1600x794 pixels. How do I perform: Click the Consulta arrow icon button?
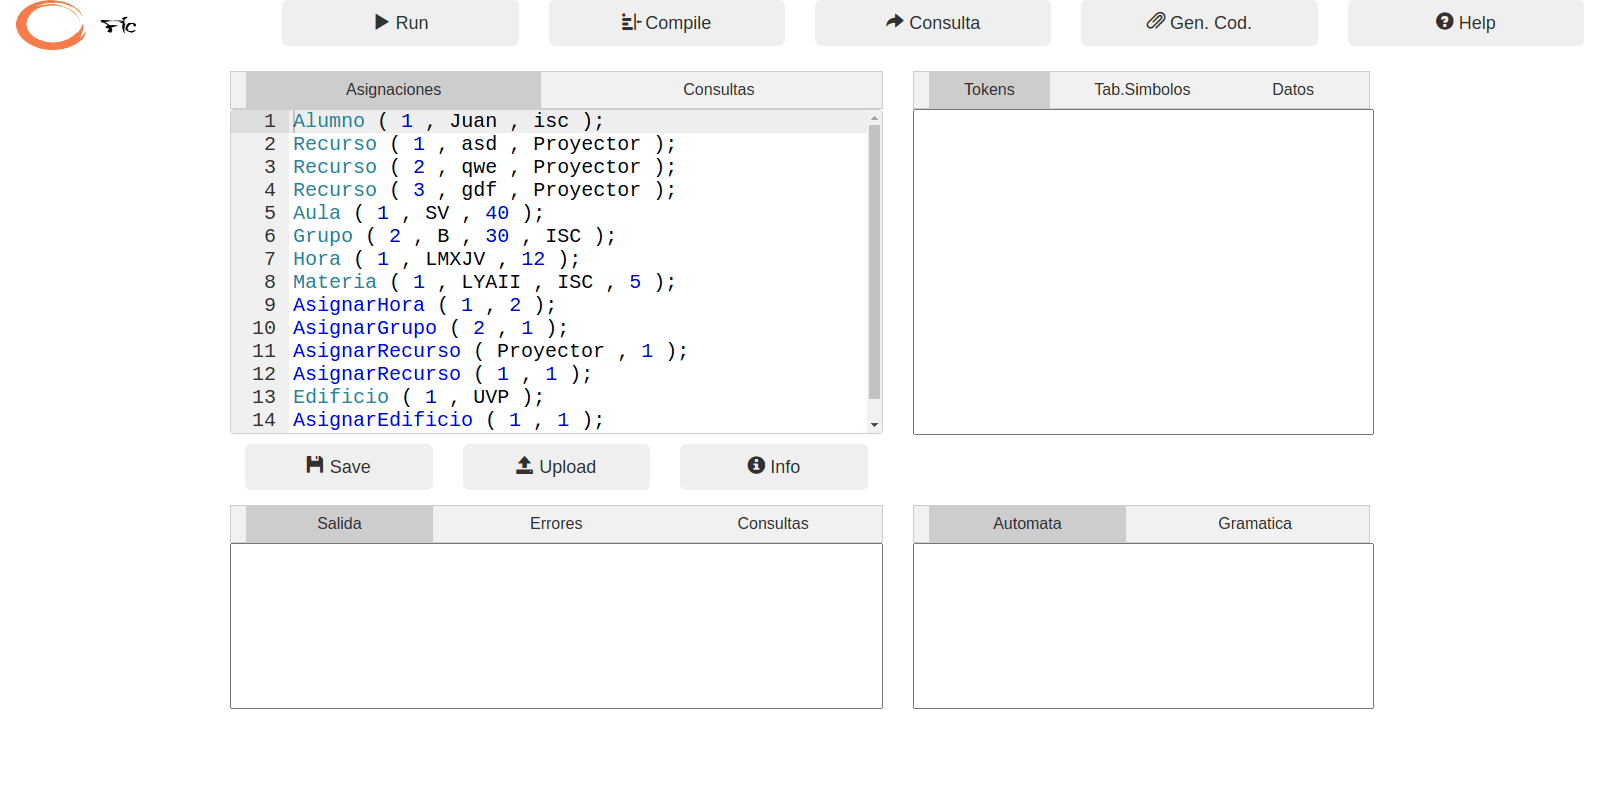(932, 23)
